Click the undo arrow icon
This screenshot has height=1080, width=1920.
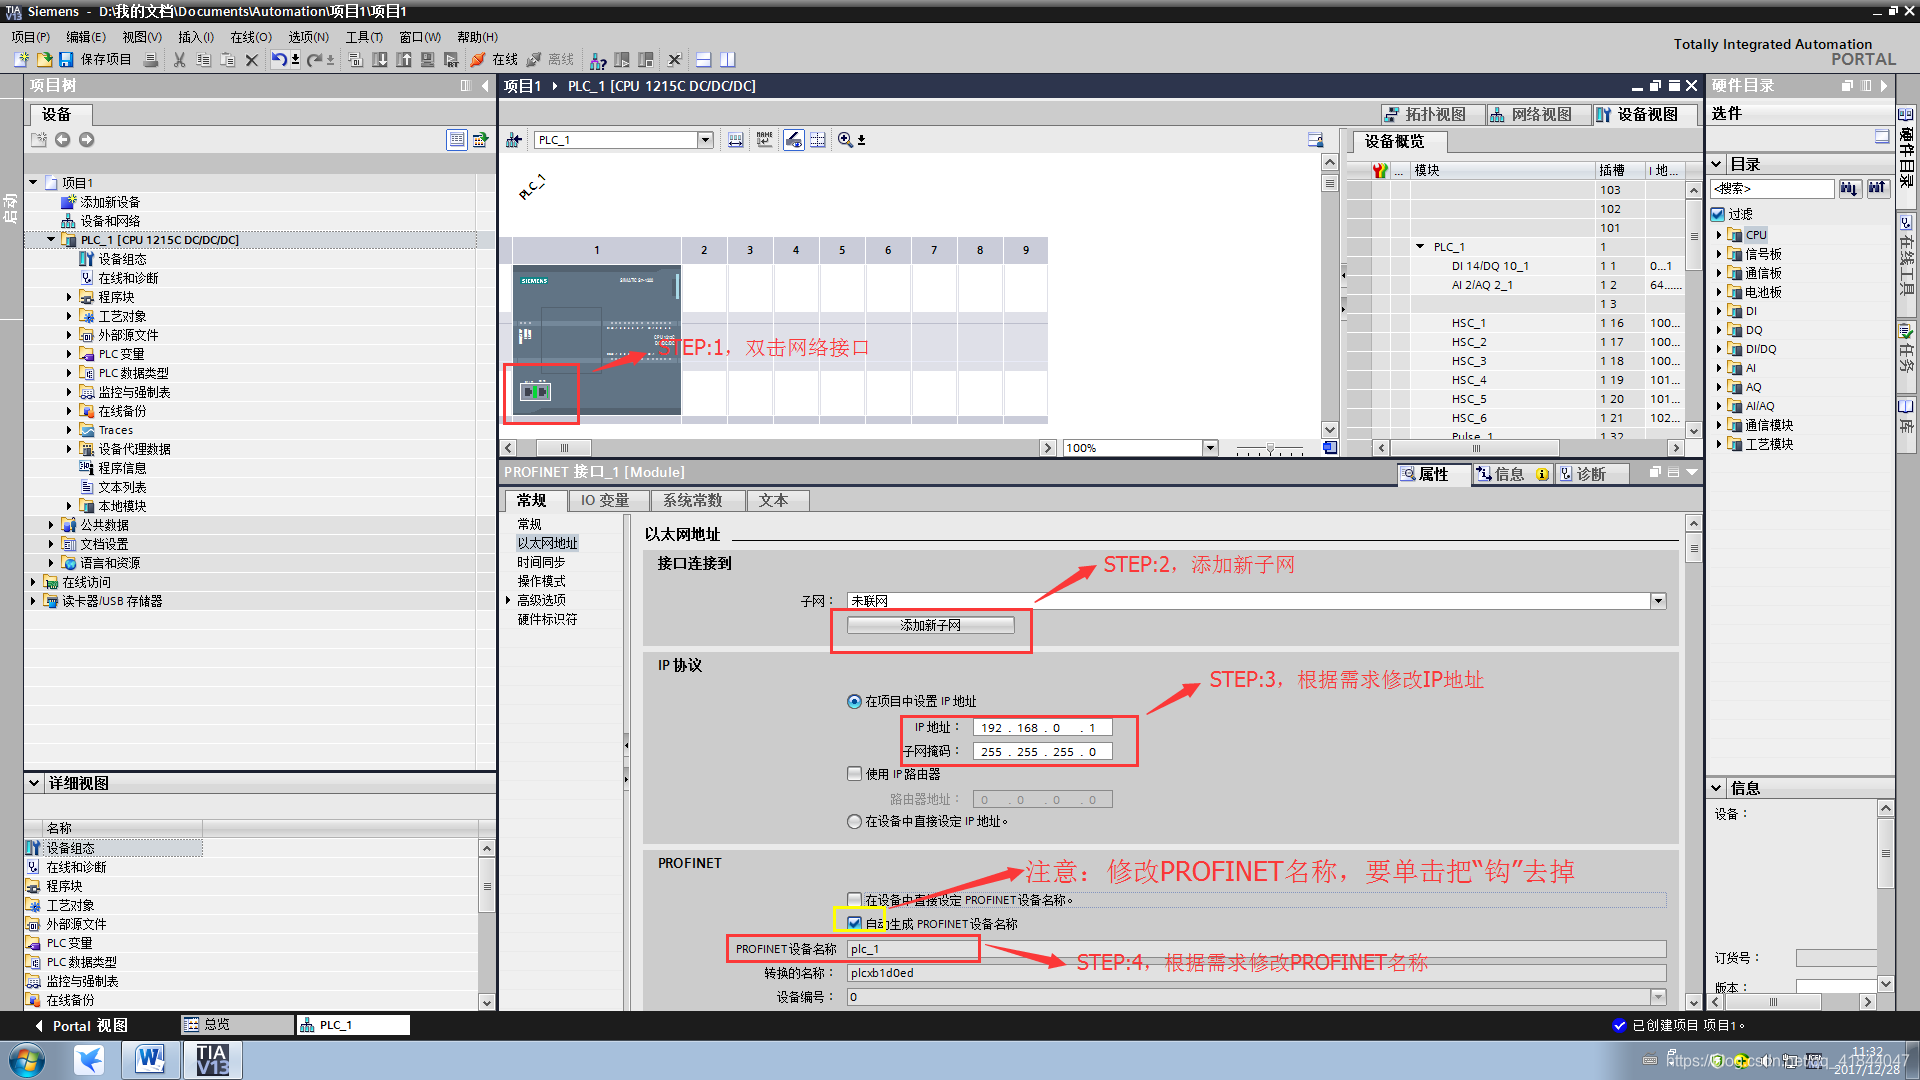(279, 60)
